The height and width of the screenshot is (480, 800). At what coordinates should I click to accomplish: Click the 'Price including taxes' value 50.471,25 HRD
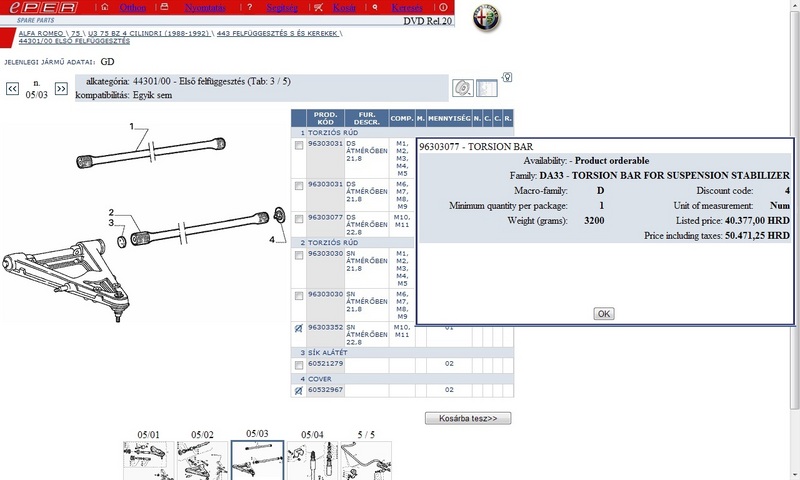(x=757, y=236)
